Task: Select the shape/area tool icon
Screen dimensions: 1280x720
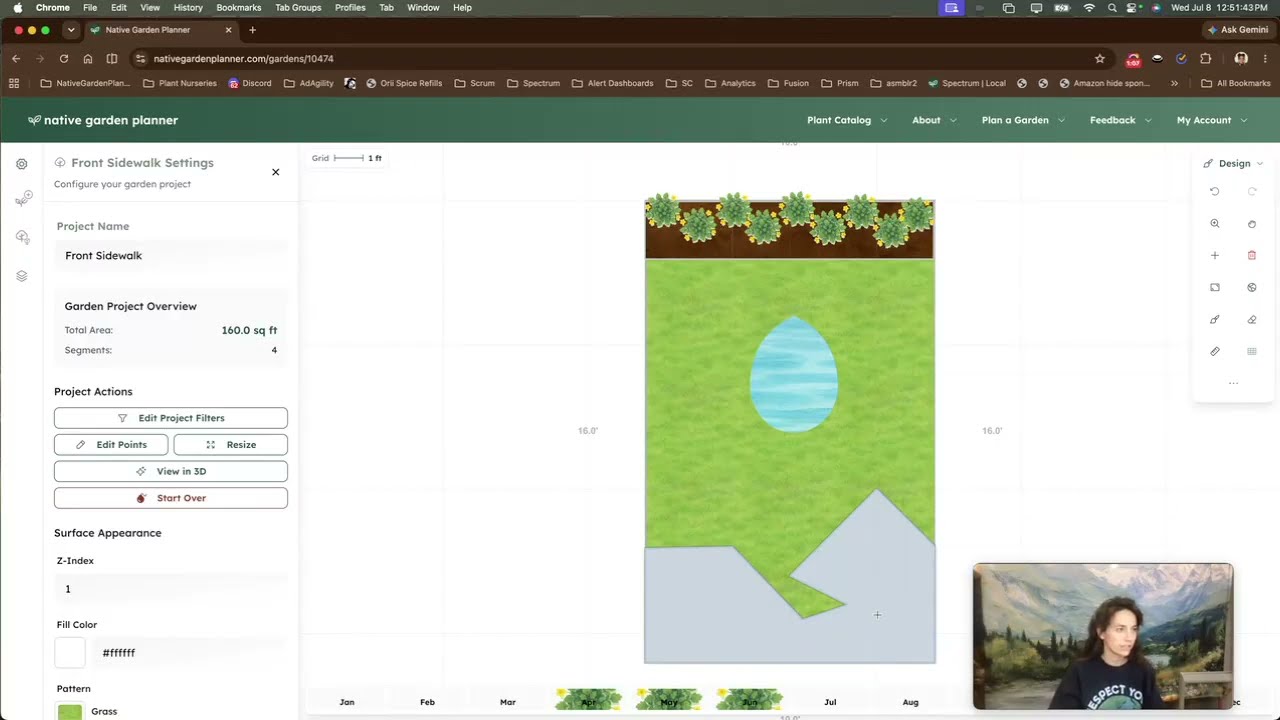Action: pyautogui.click(x=1215, y=287)
